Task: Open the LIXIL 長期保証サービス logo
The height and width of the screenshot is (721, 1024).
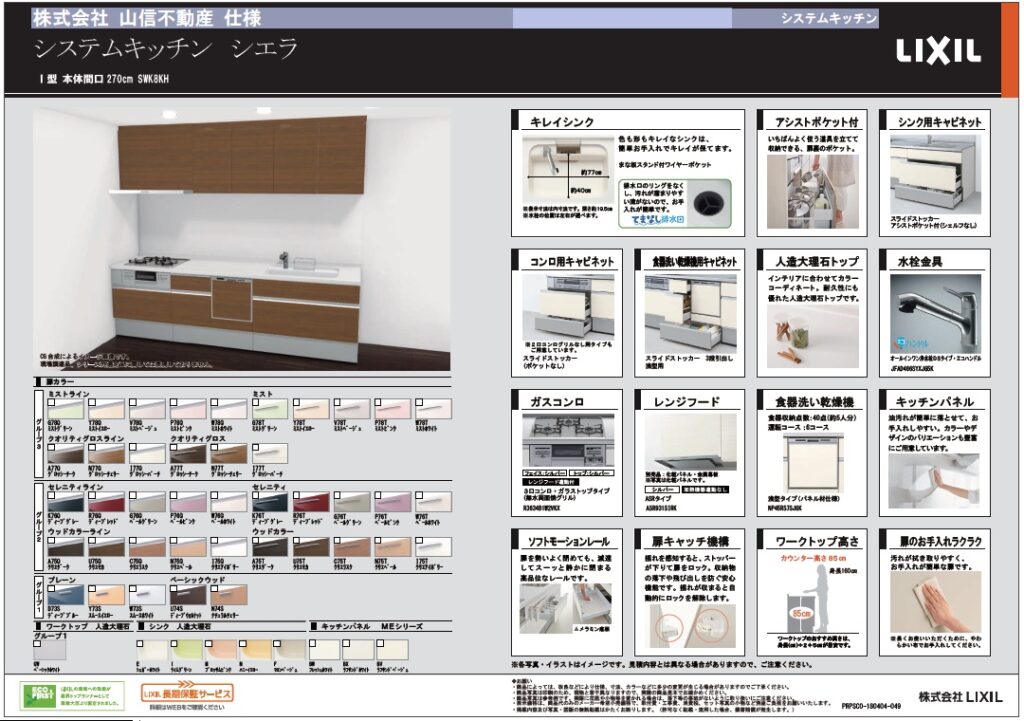Action: pos(187,692)
